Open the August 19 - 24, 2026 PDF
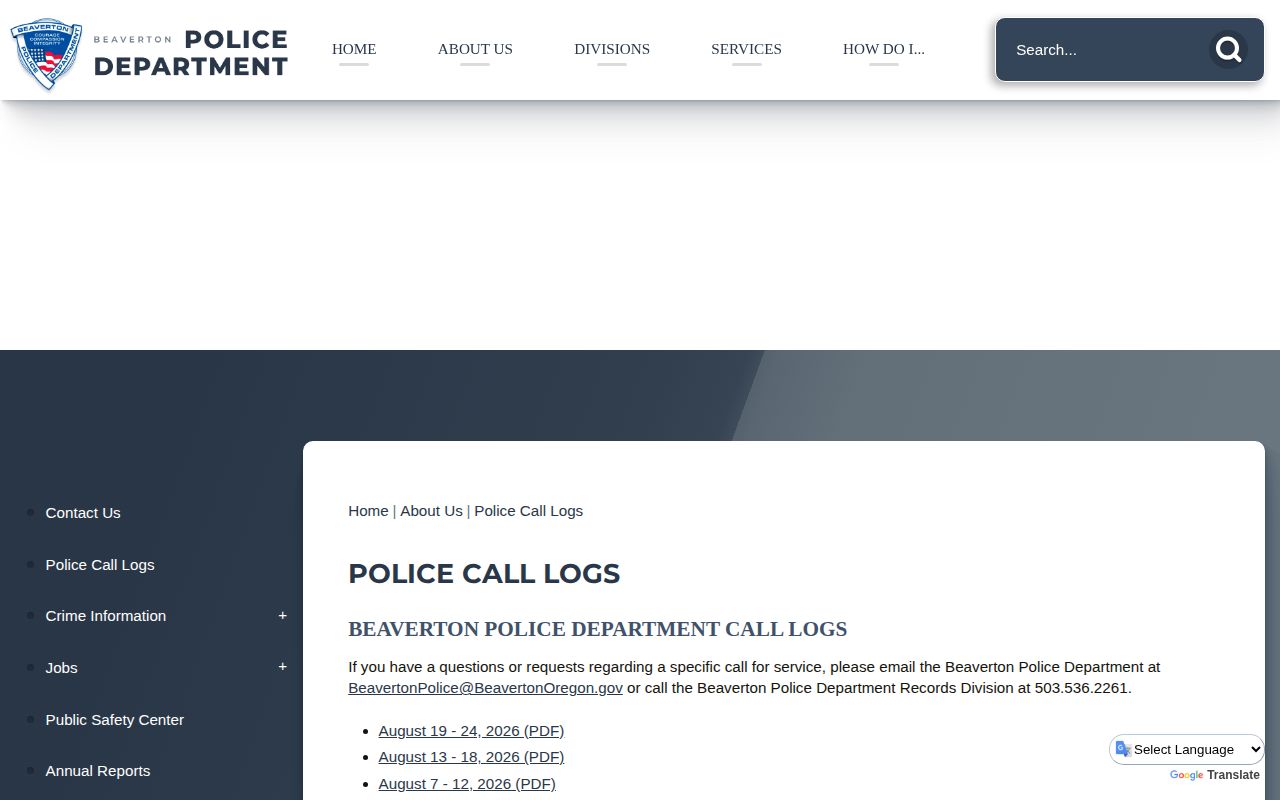This screenshot has width=1280, height=800. (471, 731)
